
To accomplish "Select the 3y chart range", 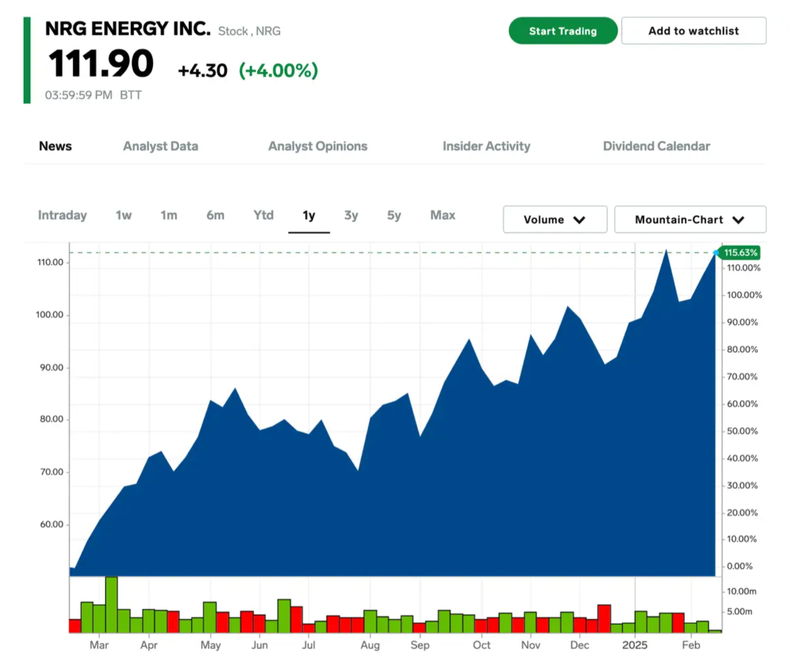I will point(351,215).
